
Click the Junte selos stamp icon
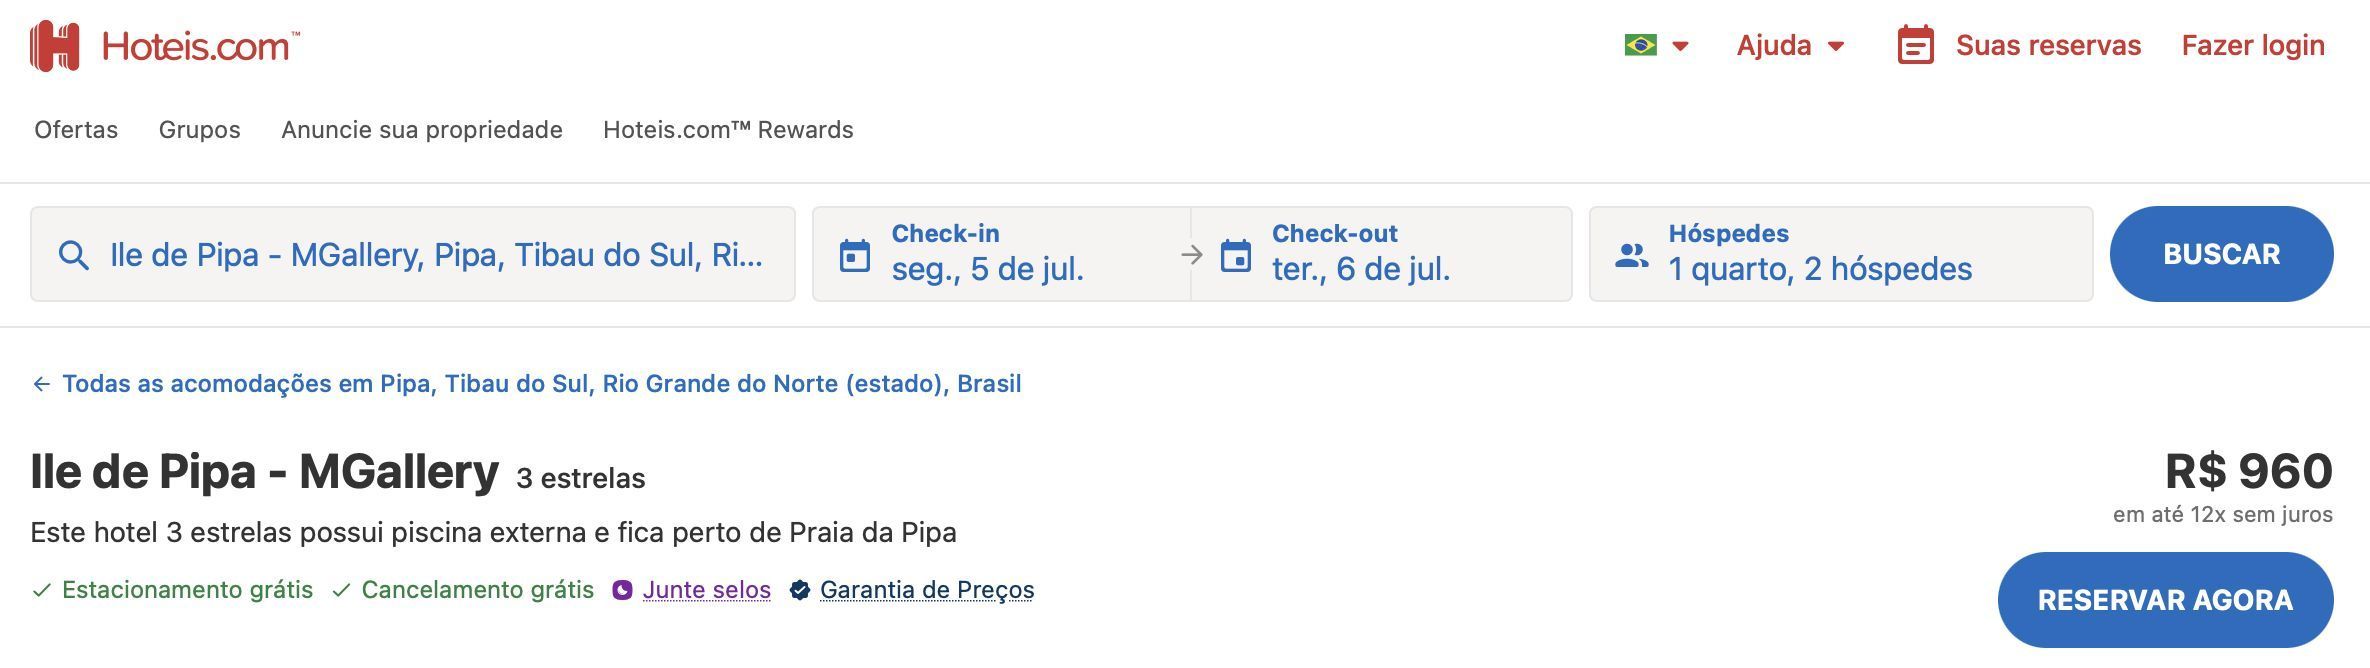click(622, 590)
